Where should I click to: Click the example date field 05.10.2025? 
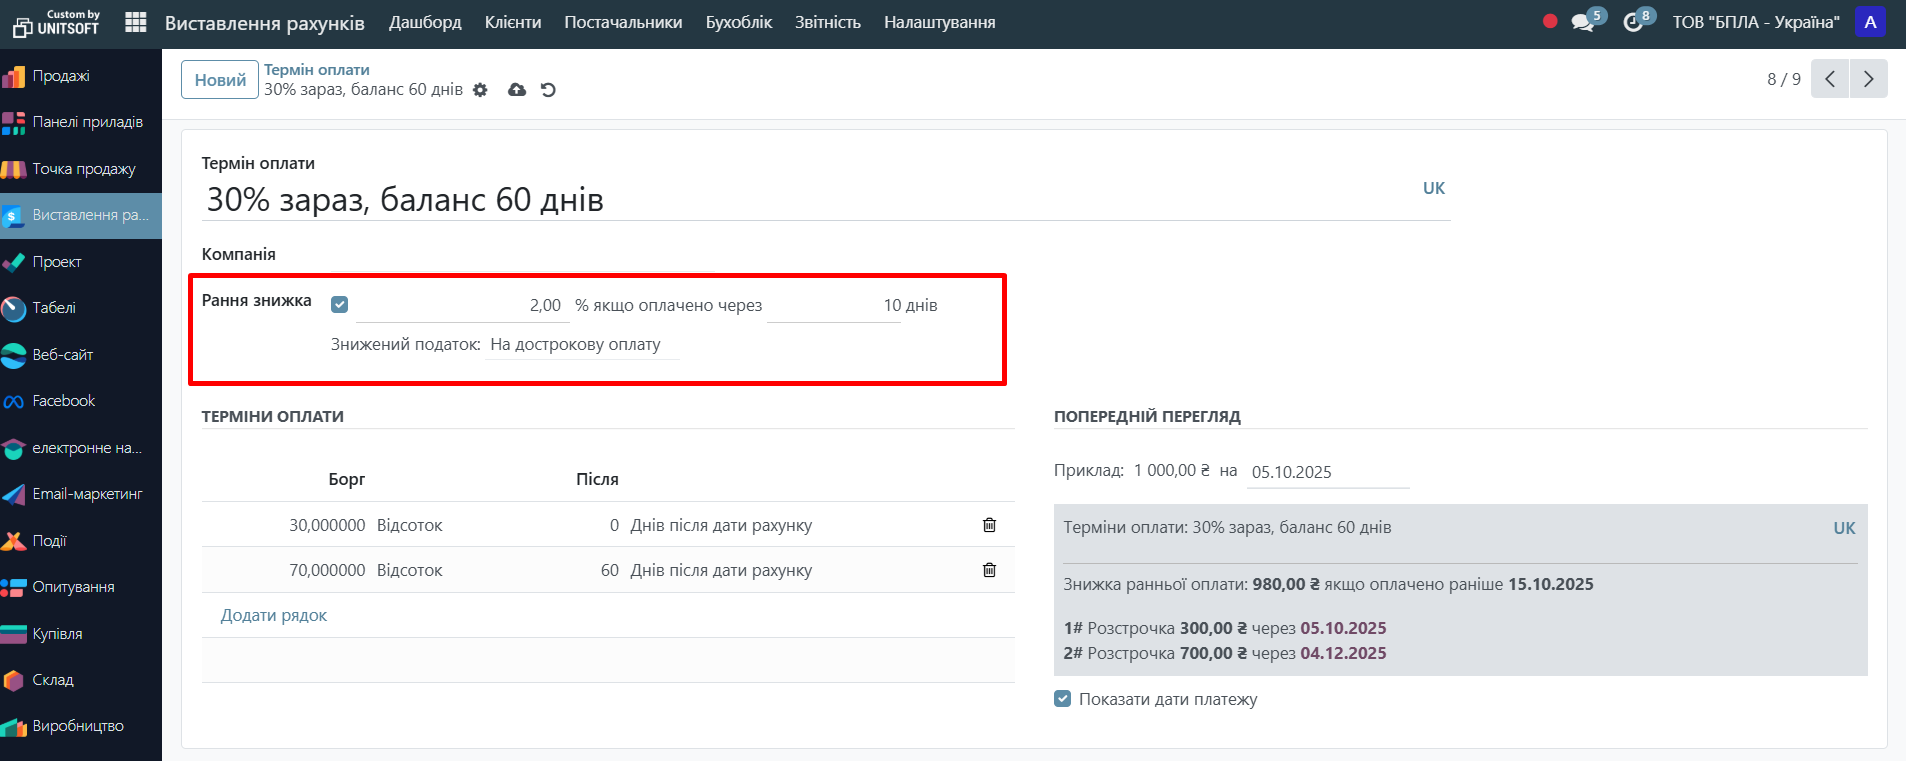pos(1327,472)
